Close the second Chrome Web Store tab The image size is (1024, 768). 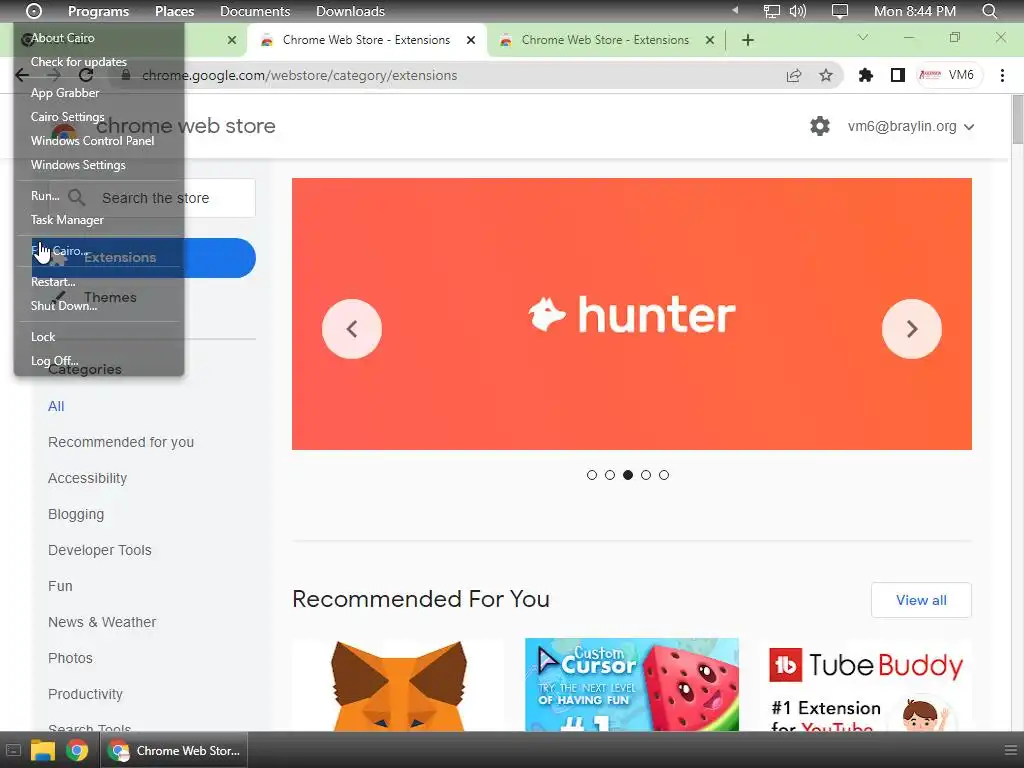point(471,40)
